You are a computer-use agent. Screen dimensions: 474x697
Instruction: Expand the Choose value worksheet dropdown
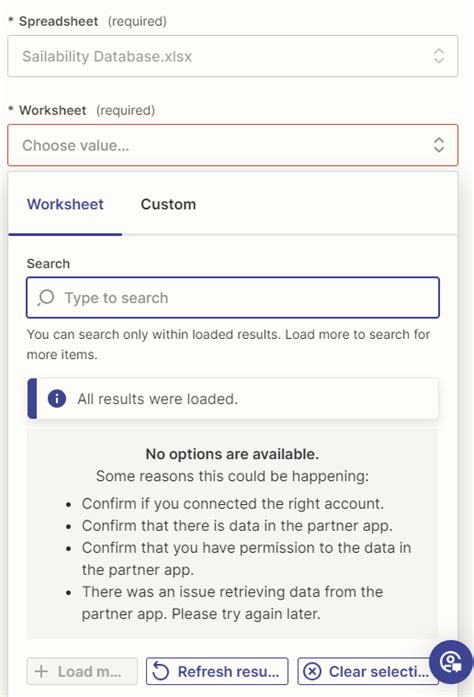click(x=233, y=145)
